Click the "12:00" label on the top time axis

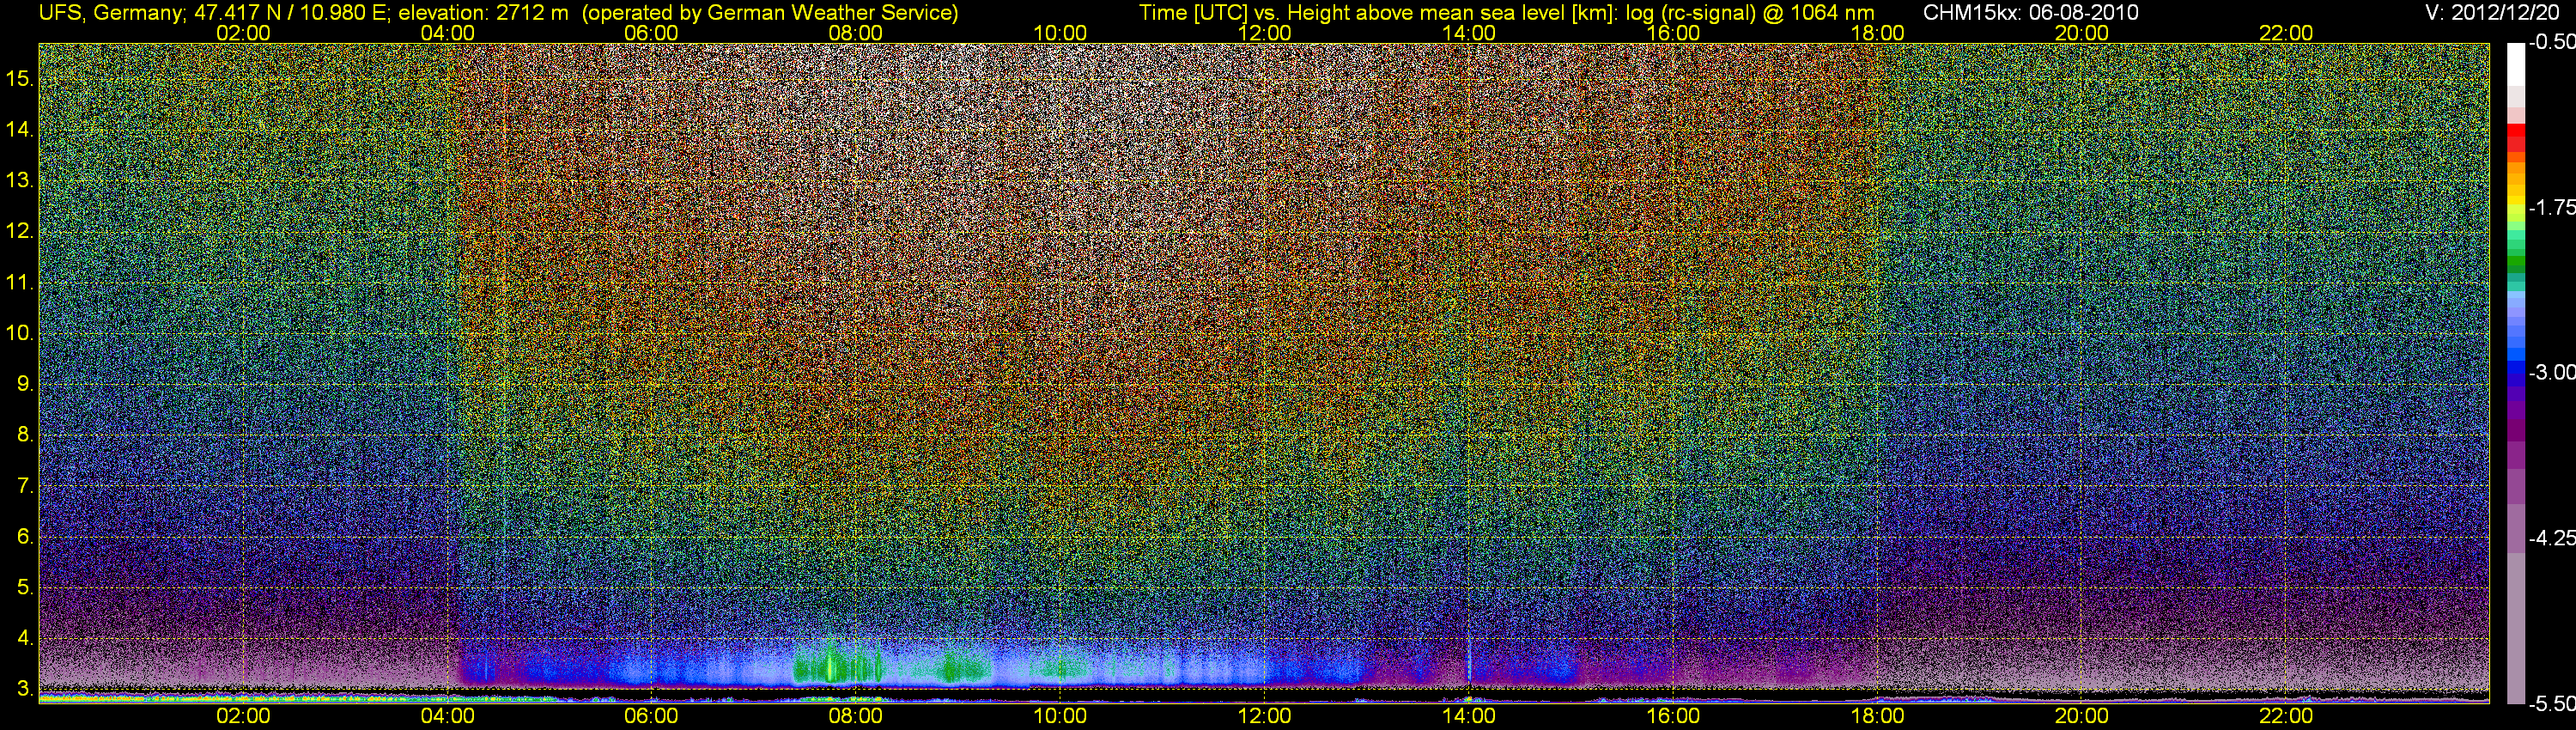click(1264, 33)
